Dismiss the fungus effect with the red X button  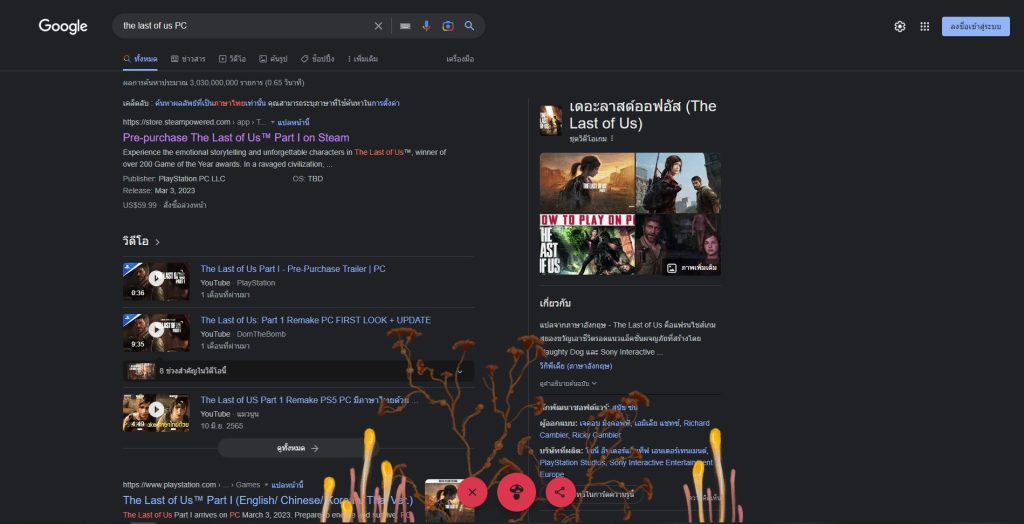(472, 492)
